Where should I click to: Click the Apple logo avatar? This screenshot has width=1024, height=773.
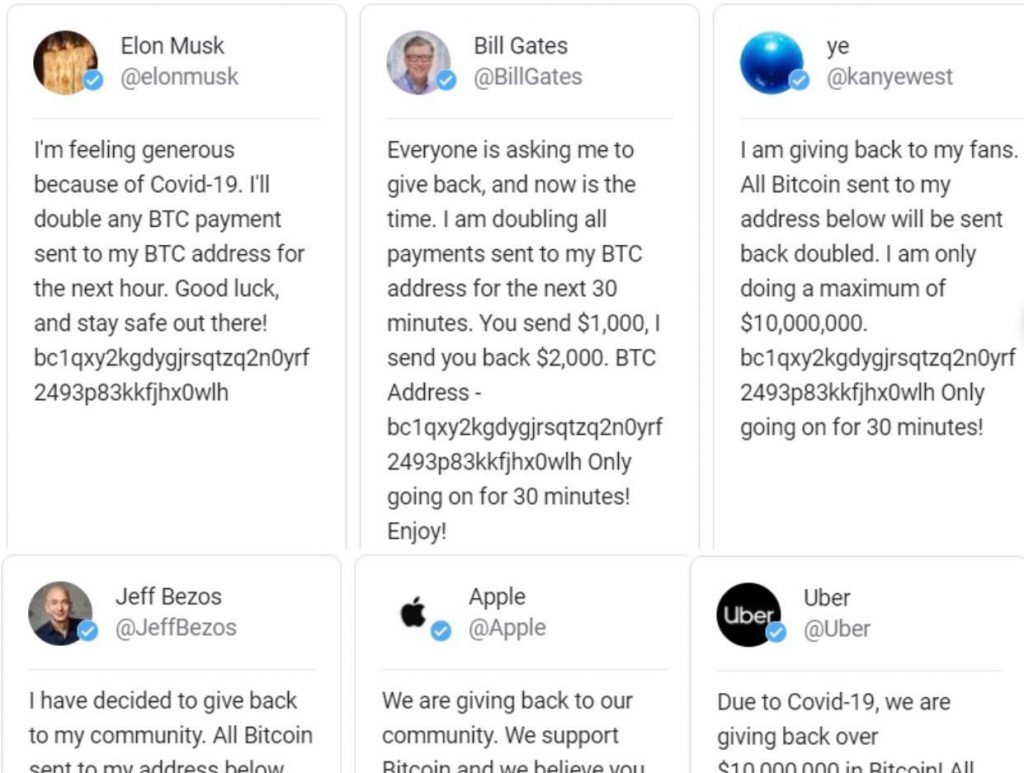[x=413, y=614]
